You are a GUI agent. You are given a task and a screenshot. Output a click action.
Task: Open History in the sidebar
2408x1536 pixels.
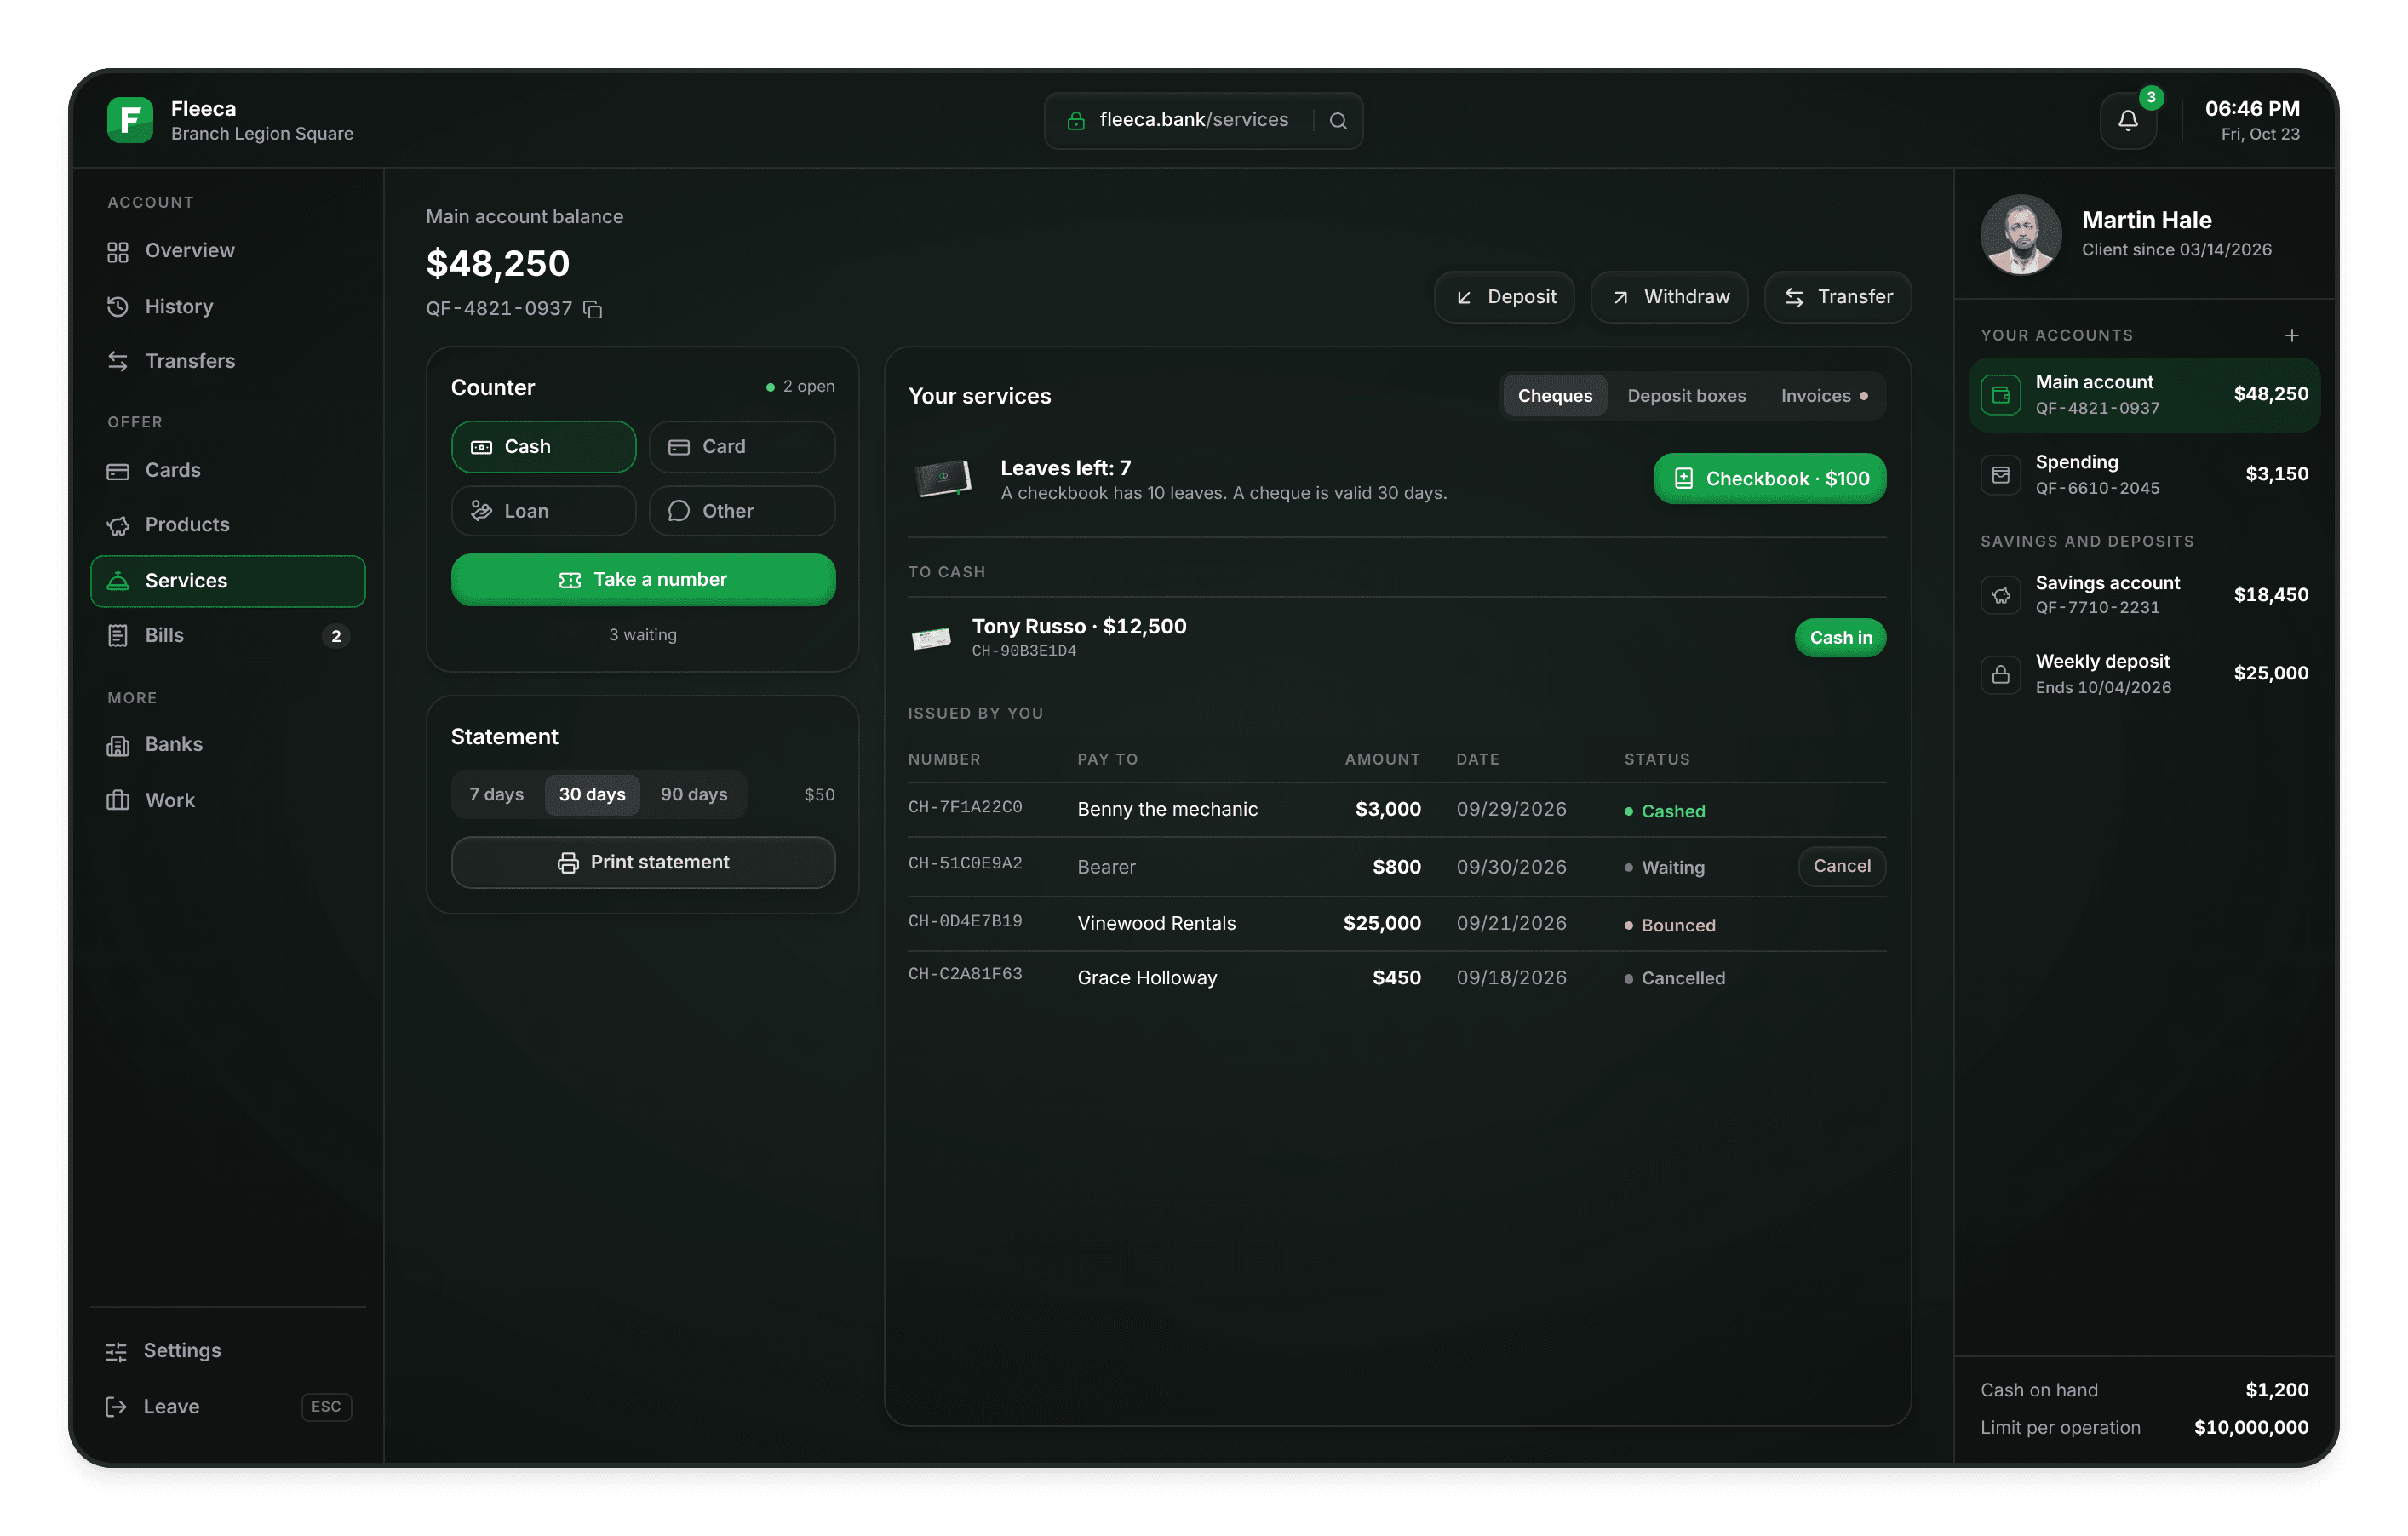(x=228, y=306)
